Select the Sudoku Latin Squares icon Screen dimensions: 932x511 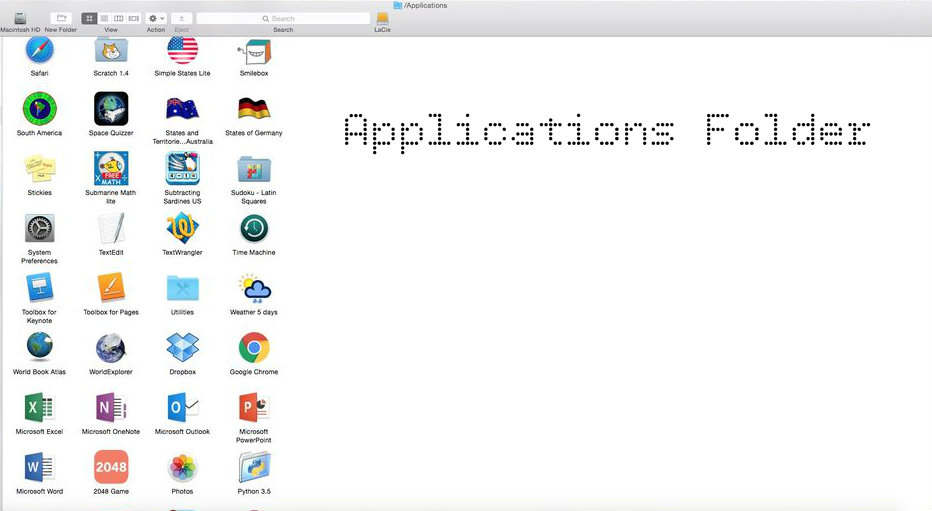tap(254, 170)
